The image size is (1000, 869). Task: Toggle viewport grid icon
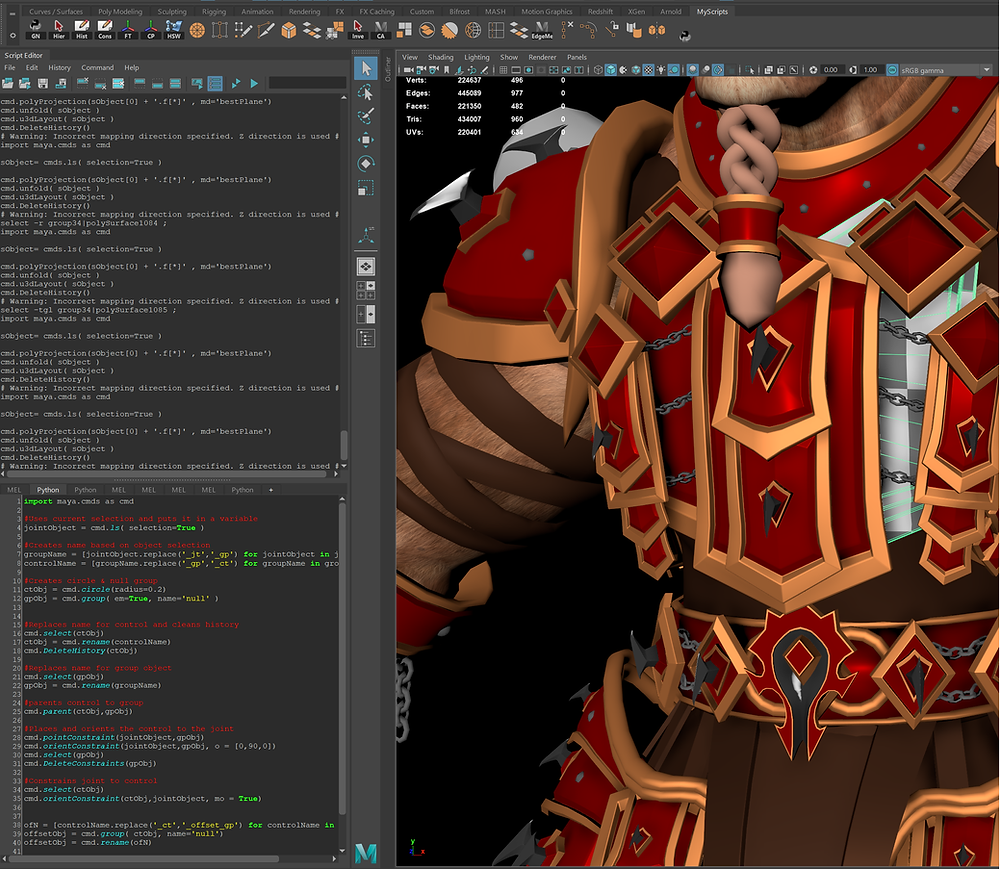pyautogui.click(x=503, y=69)
